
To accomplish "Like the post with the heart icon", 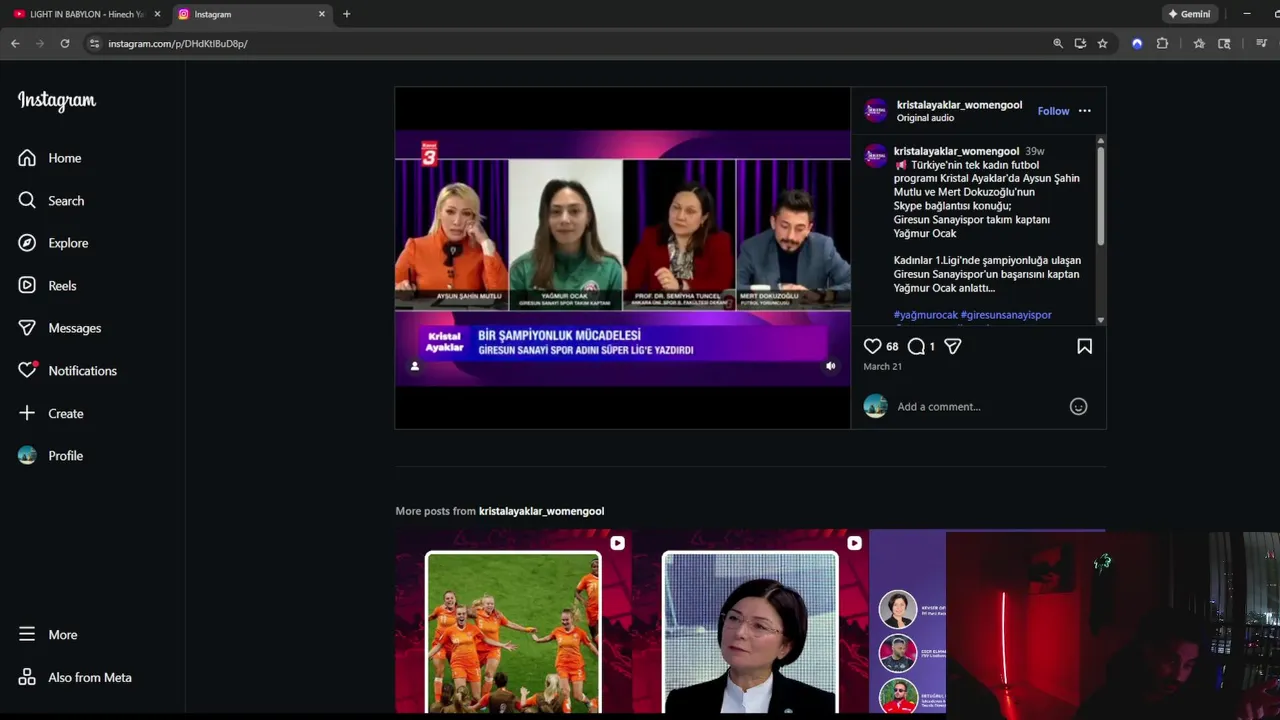I will pyautogui.click(x=872, y=346).
